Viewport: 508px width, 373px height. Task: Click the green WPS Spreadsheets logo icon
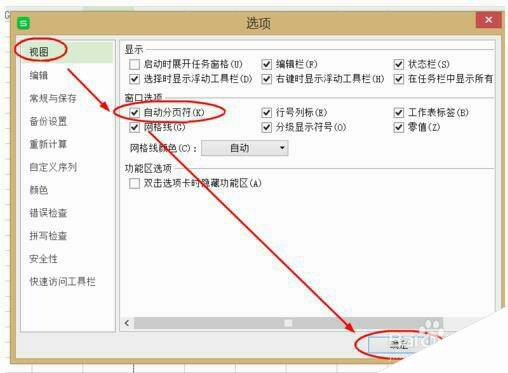coord(24,24)
